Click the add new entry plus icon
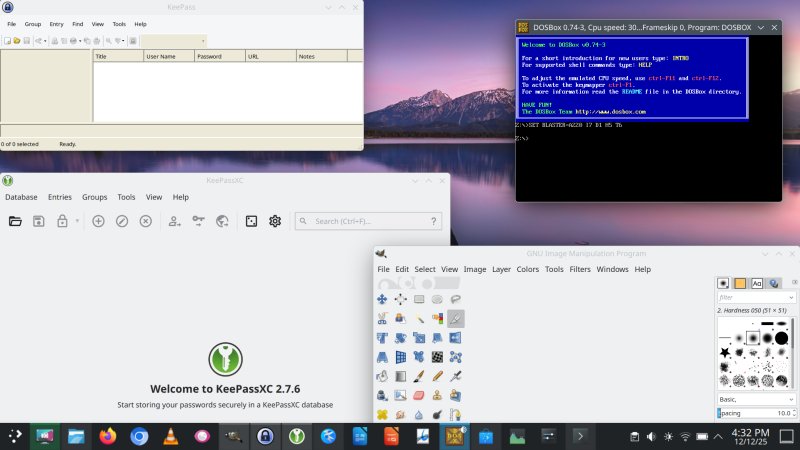This screenshot has height=450, width=800. (x=98, y=221)
